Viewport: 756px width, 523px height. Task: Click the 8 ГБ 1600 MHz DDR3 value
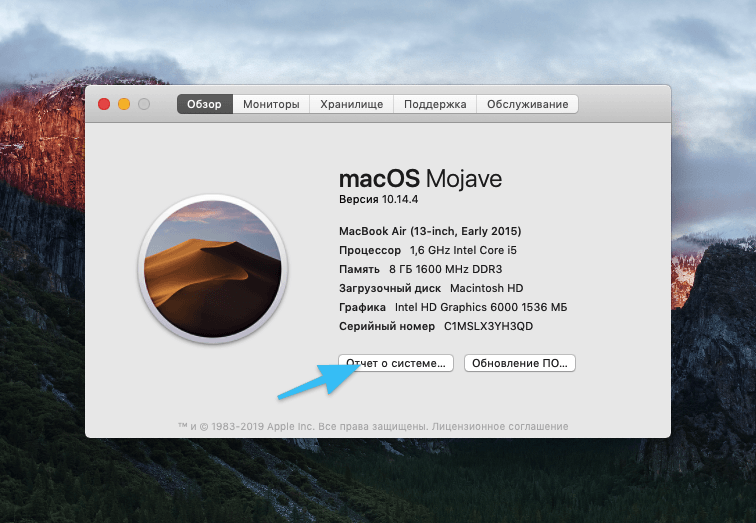click(x=446, y=269)
